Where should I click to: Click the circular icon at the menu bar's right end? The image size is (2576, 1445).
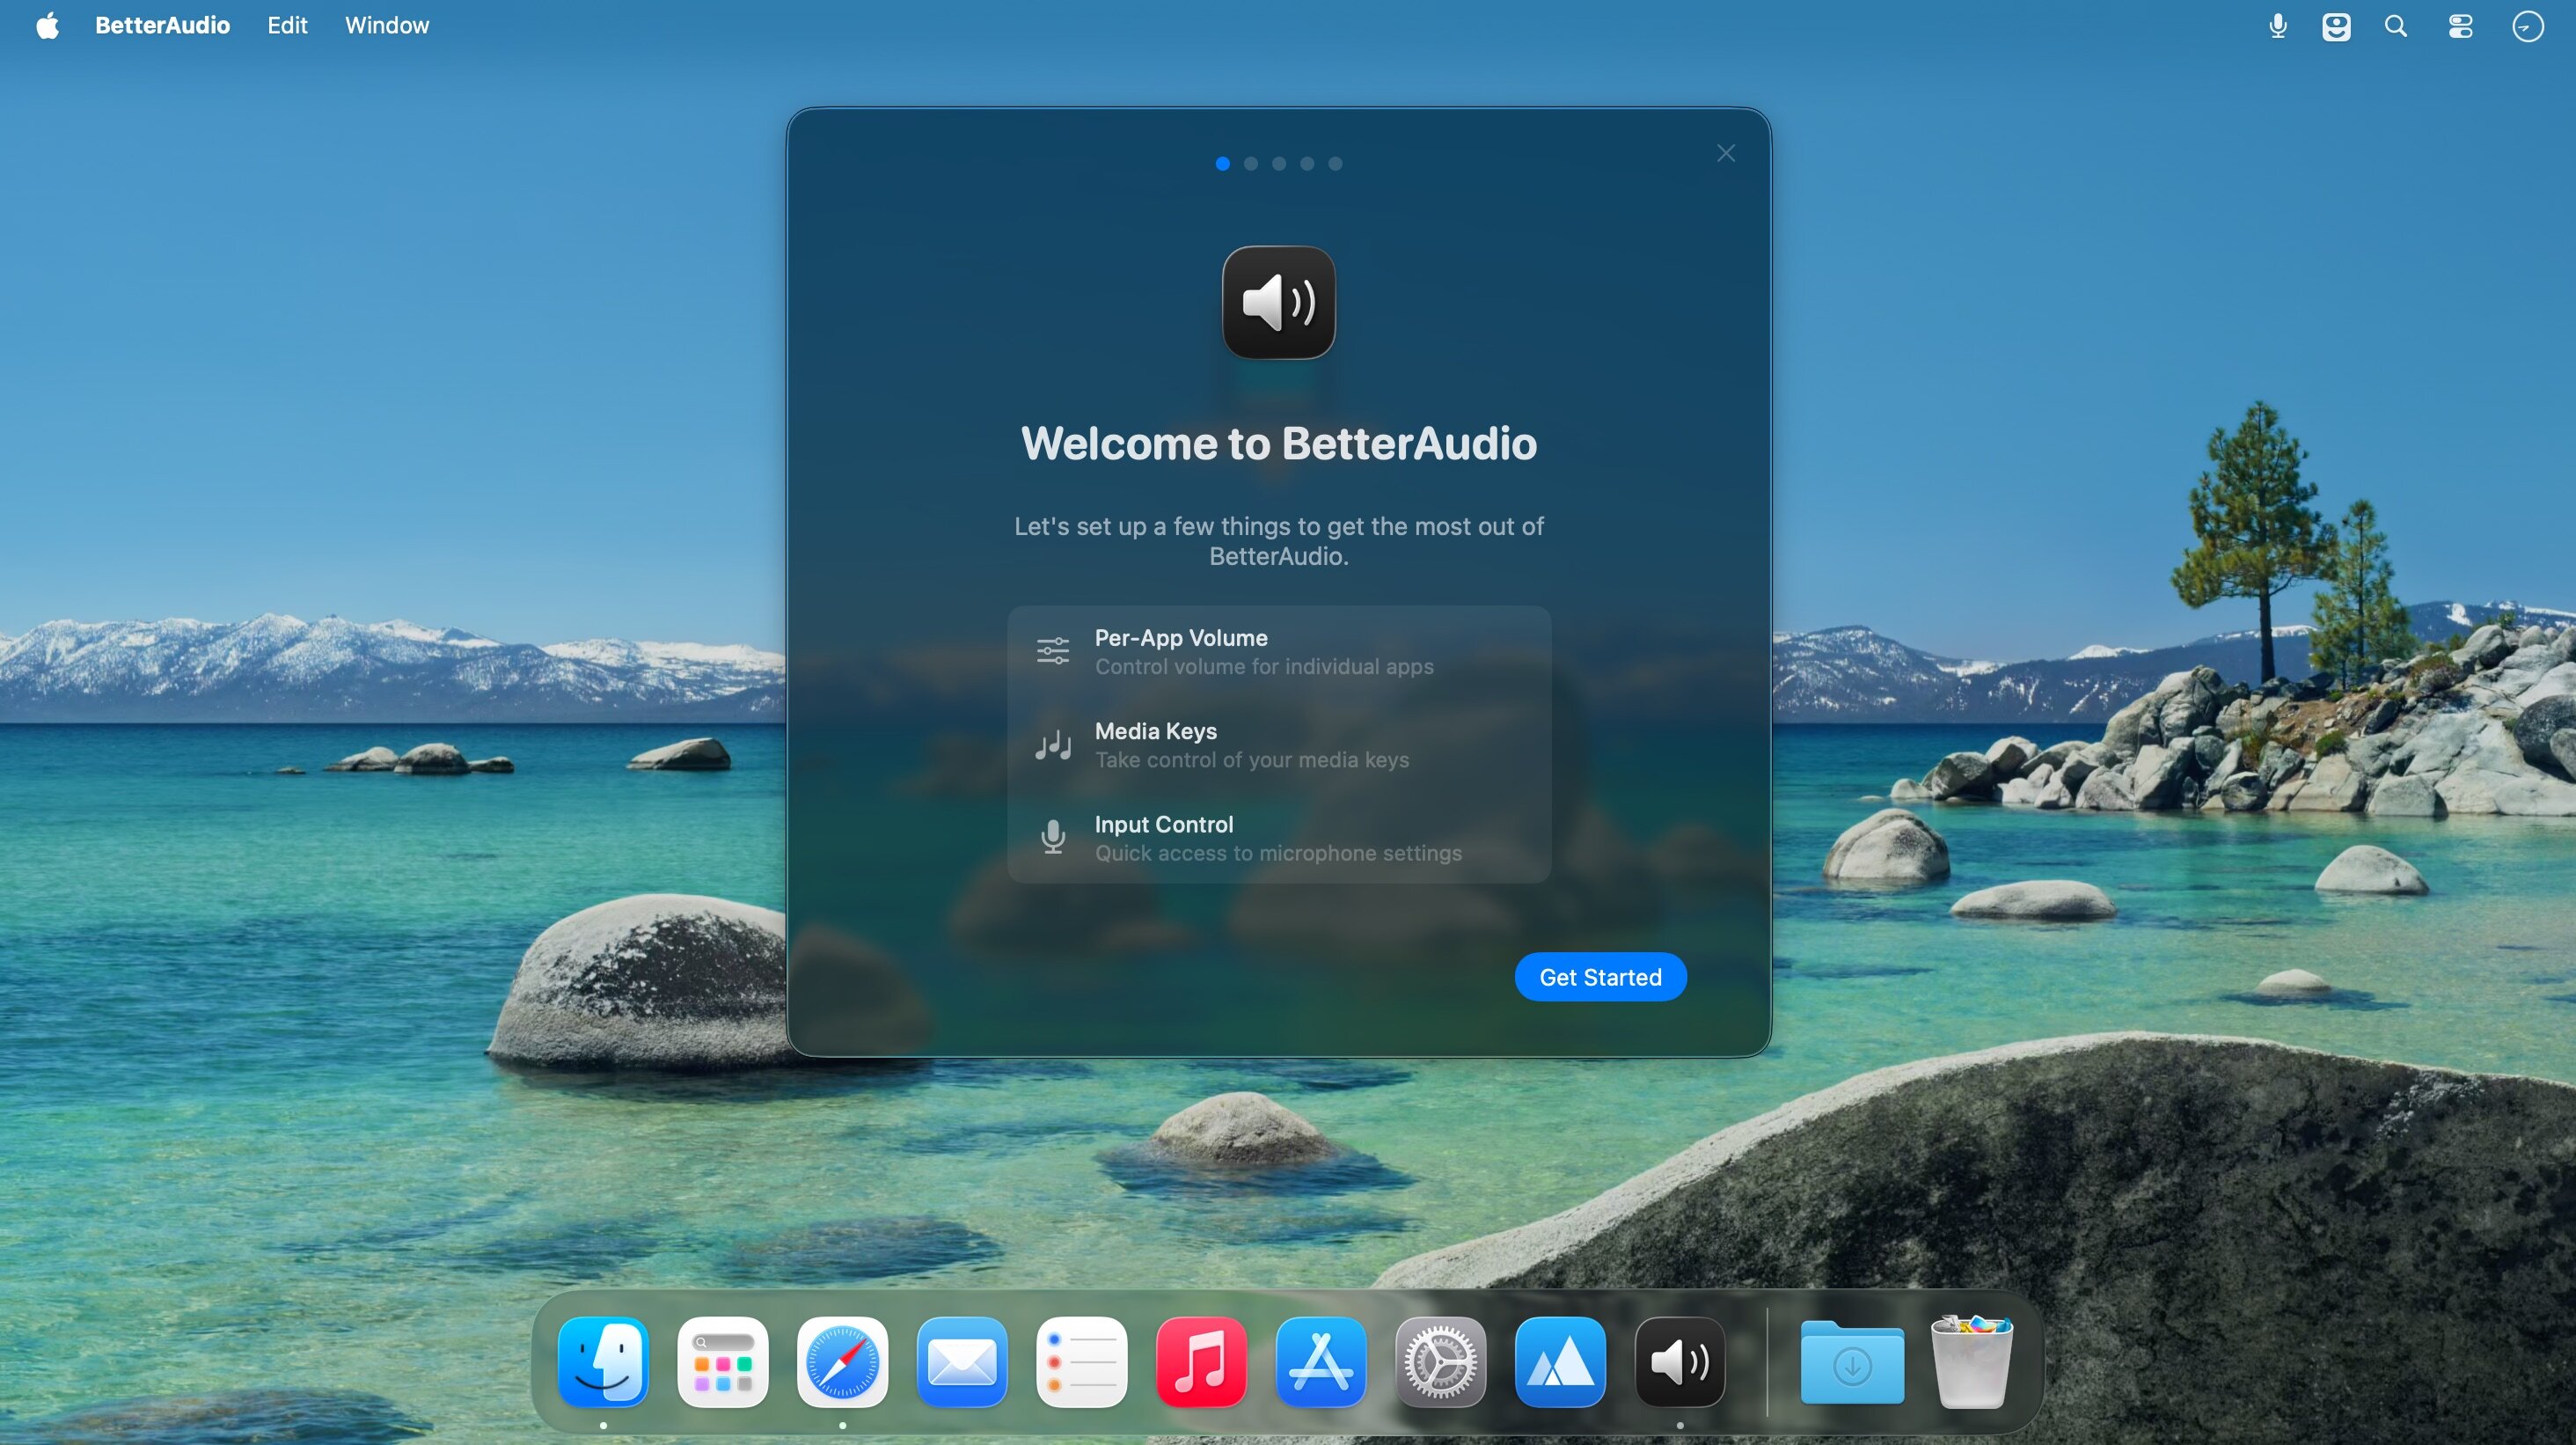point(2528,26)
